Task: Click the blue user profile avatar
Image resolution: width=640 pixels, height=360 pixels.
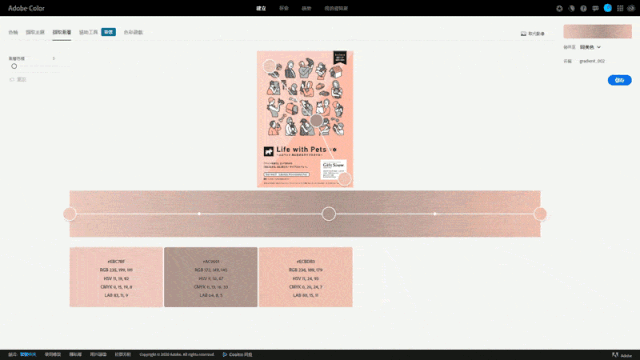Action: pos(608,8)
